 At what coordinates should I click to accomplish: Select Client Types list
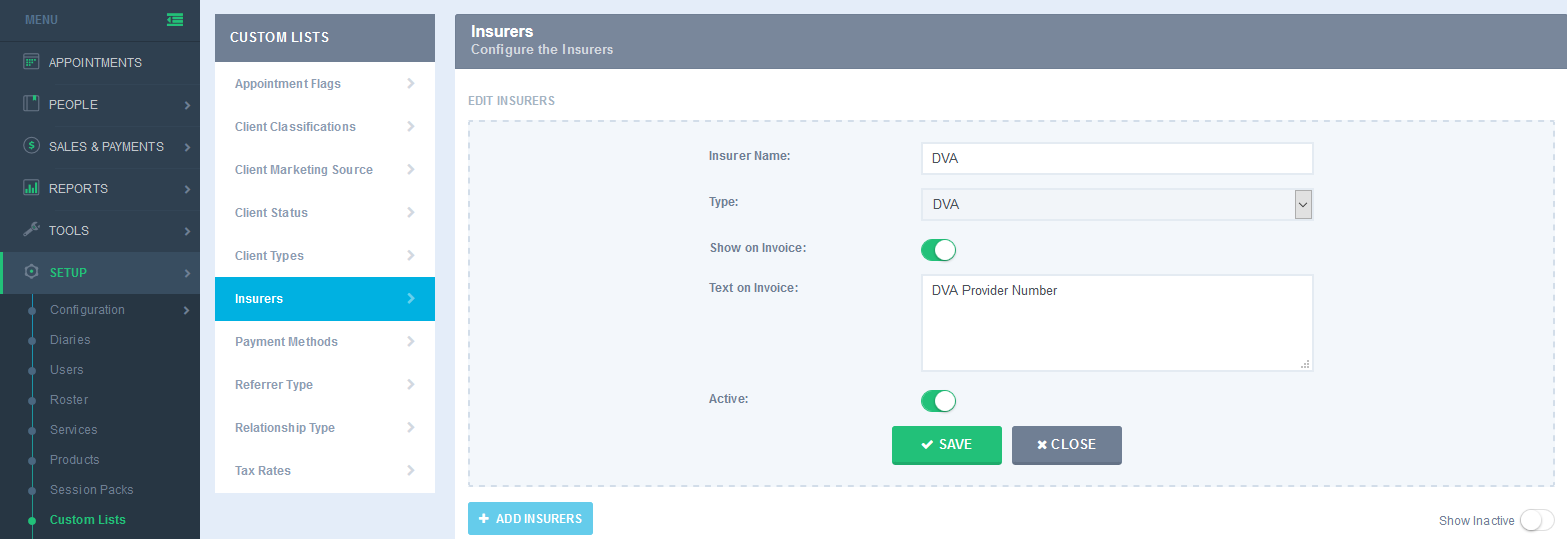coord(325,256)
